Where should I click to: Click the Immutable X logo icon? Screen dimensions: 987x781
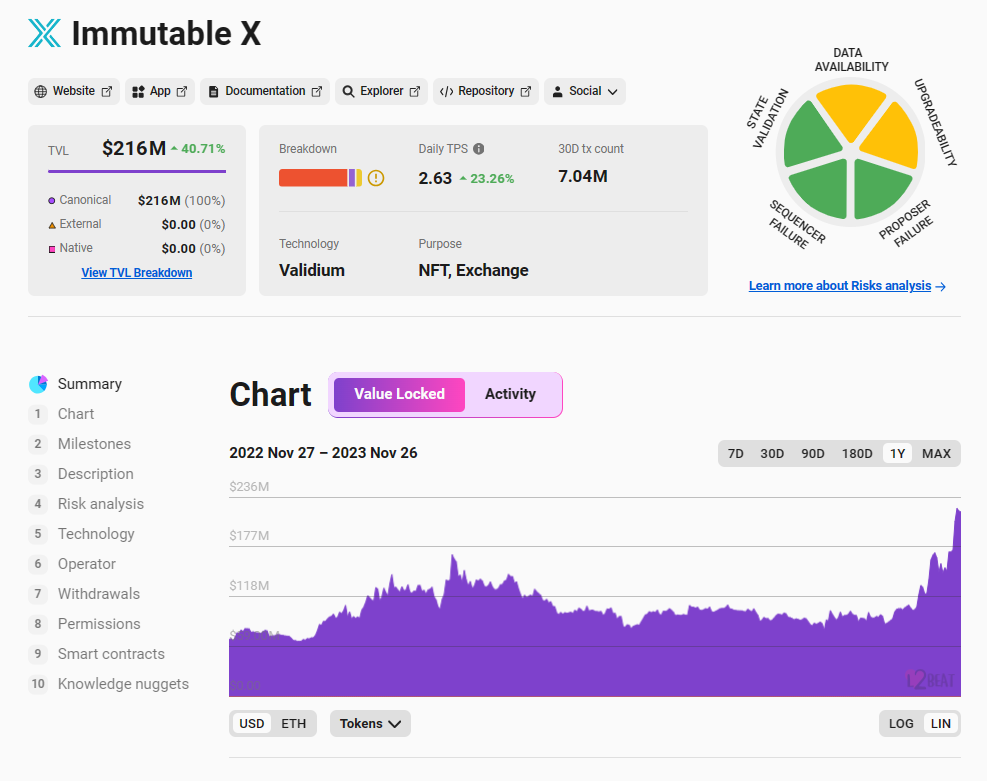[x=45, y=33]
